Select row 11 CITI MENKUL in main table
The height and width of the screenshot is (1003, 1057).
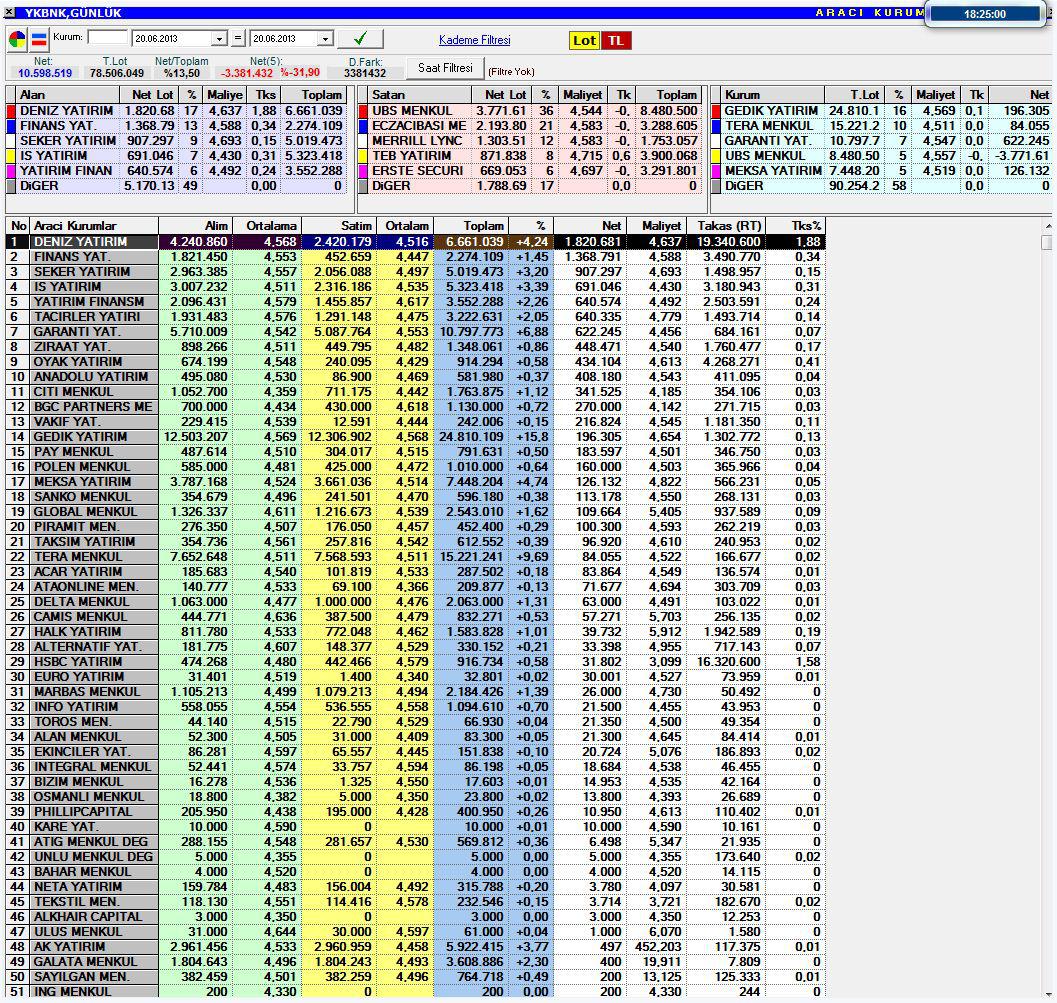click(415, 392)
